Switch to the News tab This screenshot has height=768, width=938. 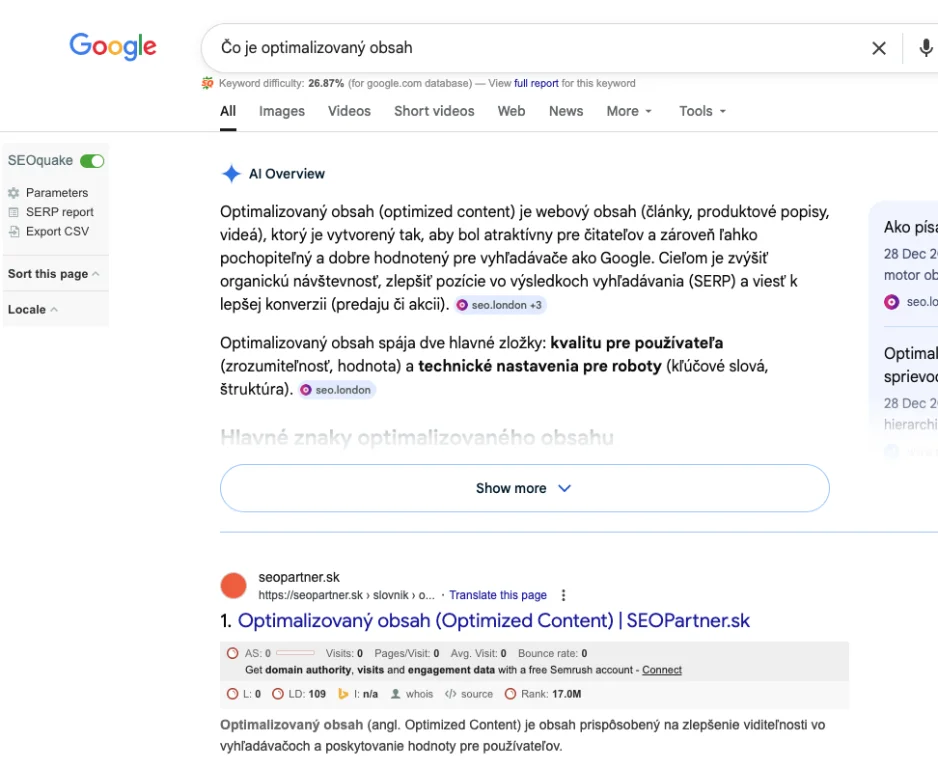point(566,111)
